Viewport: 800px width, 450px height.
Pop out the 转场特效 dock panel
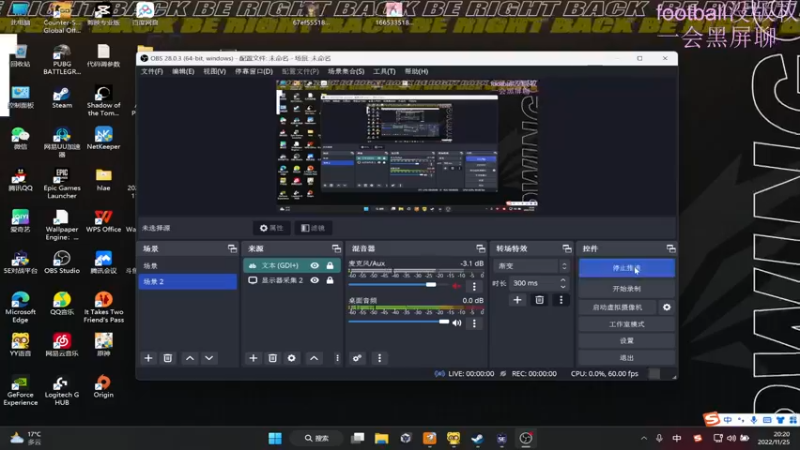pos(567,248)
